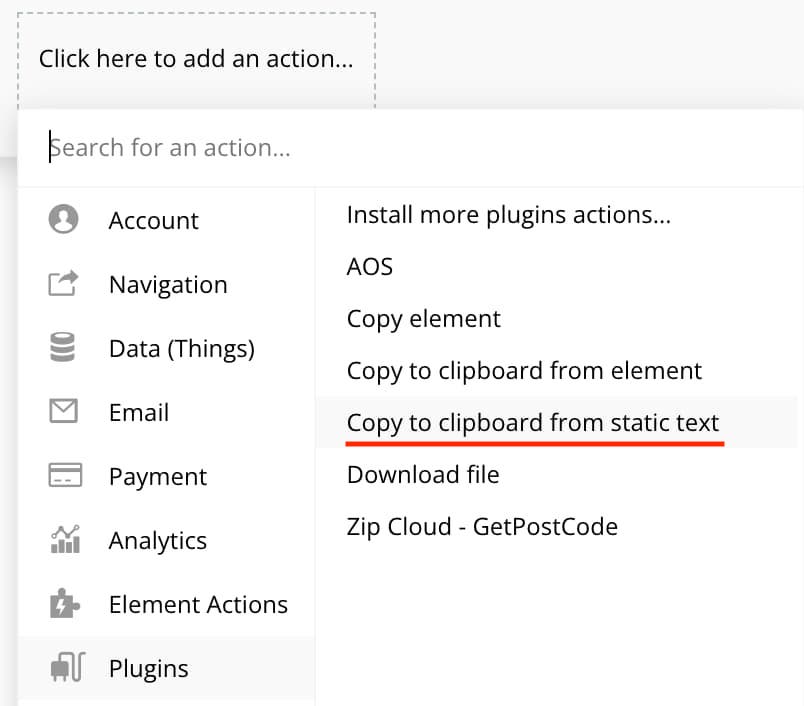Viewport: 804px width, 706px height.
Task: Select Zip Cloud - GetPostCode action
Action: click(x=482, y=527)
